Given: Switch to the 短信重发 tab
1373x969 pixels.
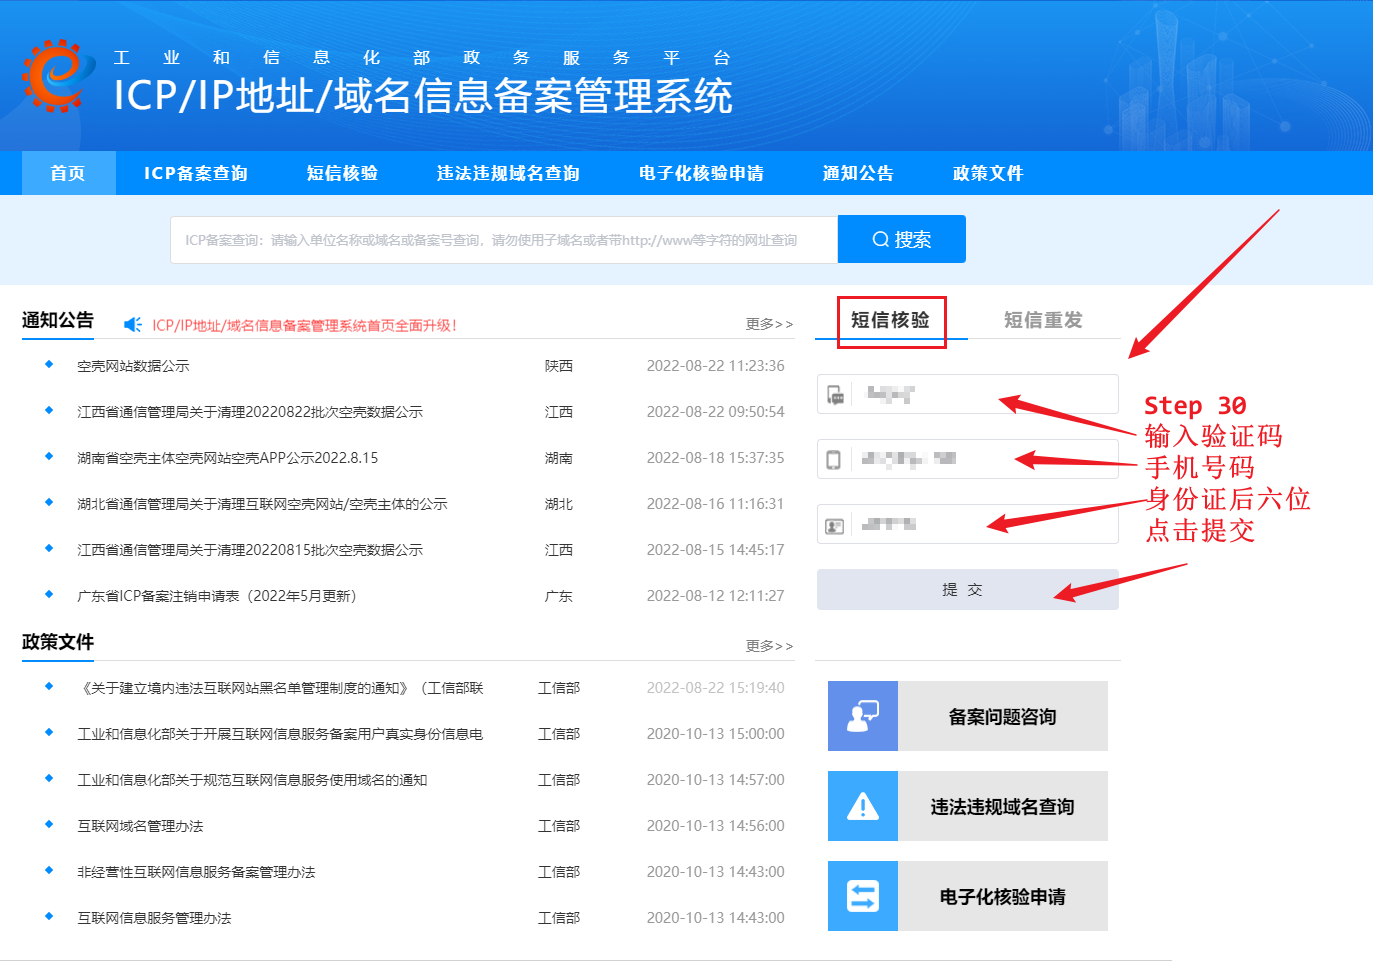Looking at the screenshot, I should 1043,320.
